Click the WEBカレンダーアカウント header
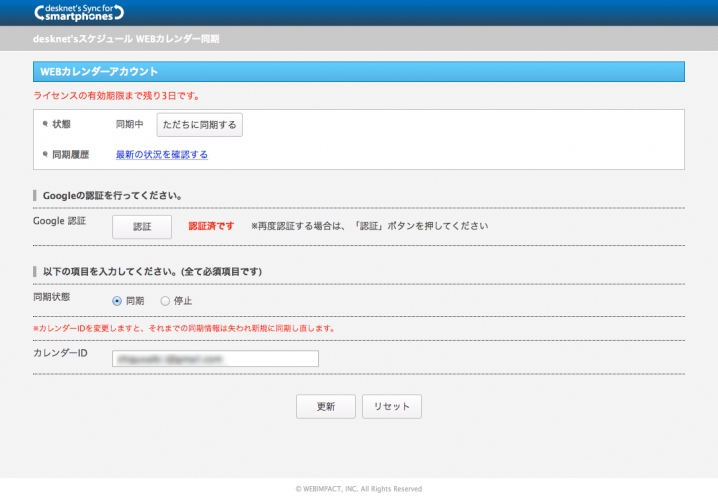The image size is (718, 500). point(359,72)
